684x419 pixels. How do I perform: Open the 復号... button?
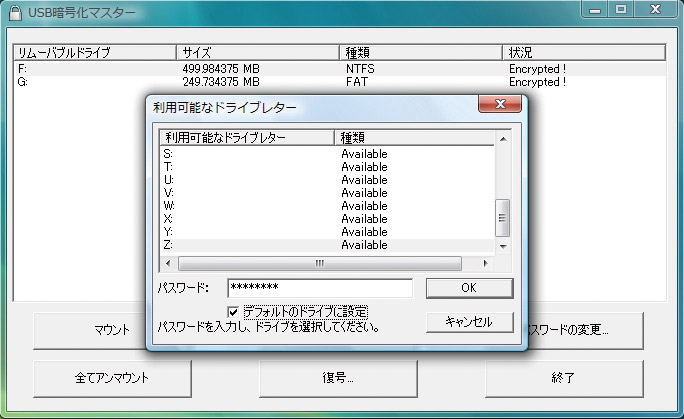[338, 378]
